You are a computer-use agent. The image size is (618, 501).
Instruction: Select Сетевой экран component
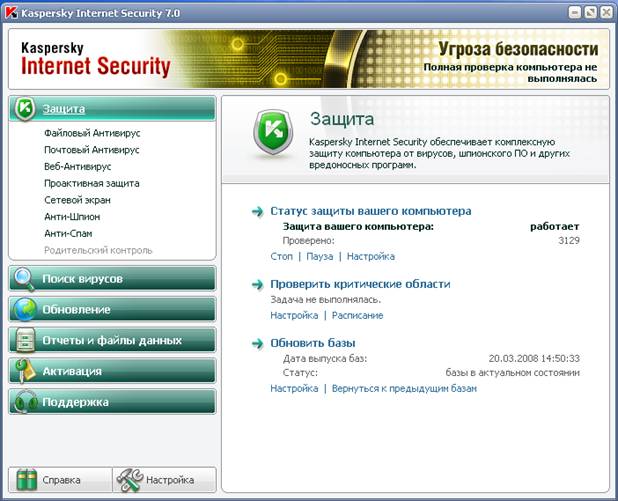click(x=78, y=200)
